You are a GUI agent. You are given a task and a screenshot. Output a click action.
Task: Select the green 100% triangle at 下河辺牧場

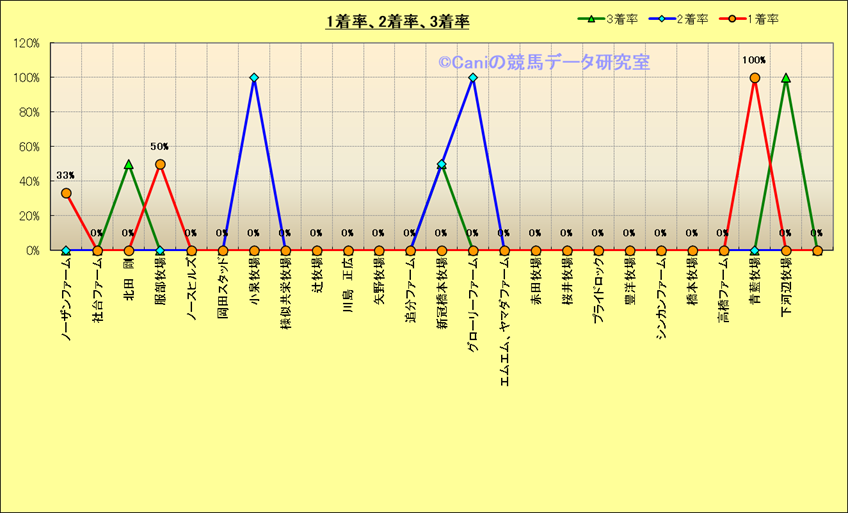point(786,77)
